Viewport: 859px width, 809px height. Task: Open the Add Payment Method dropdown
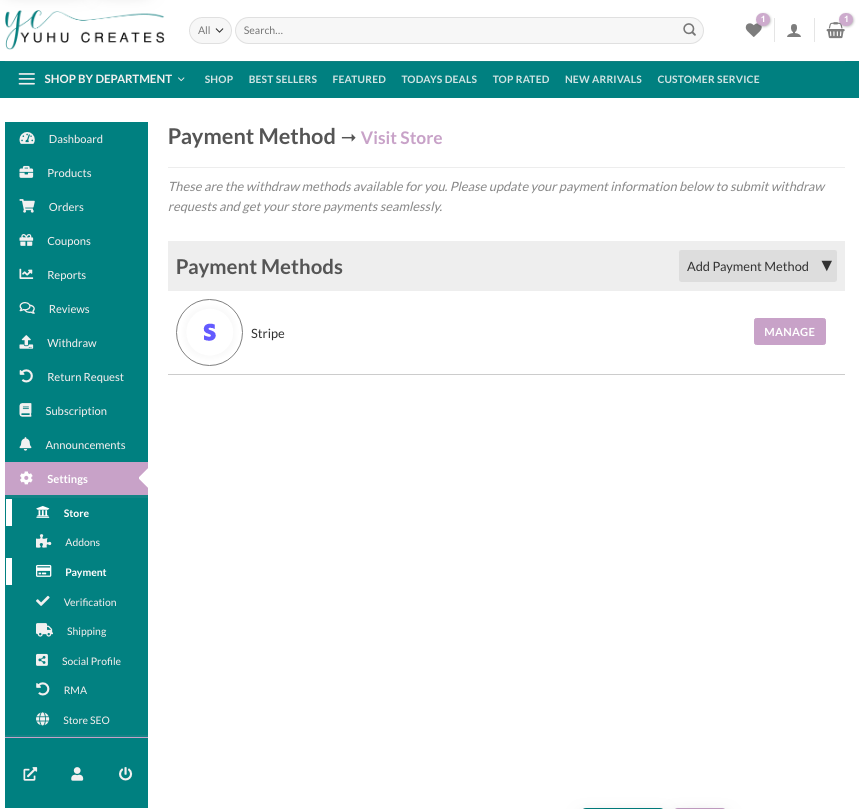pos(758,266)
